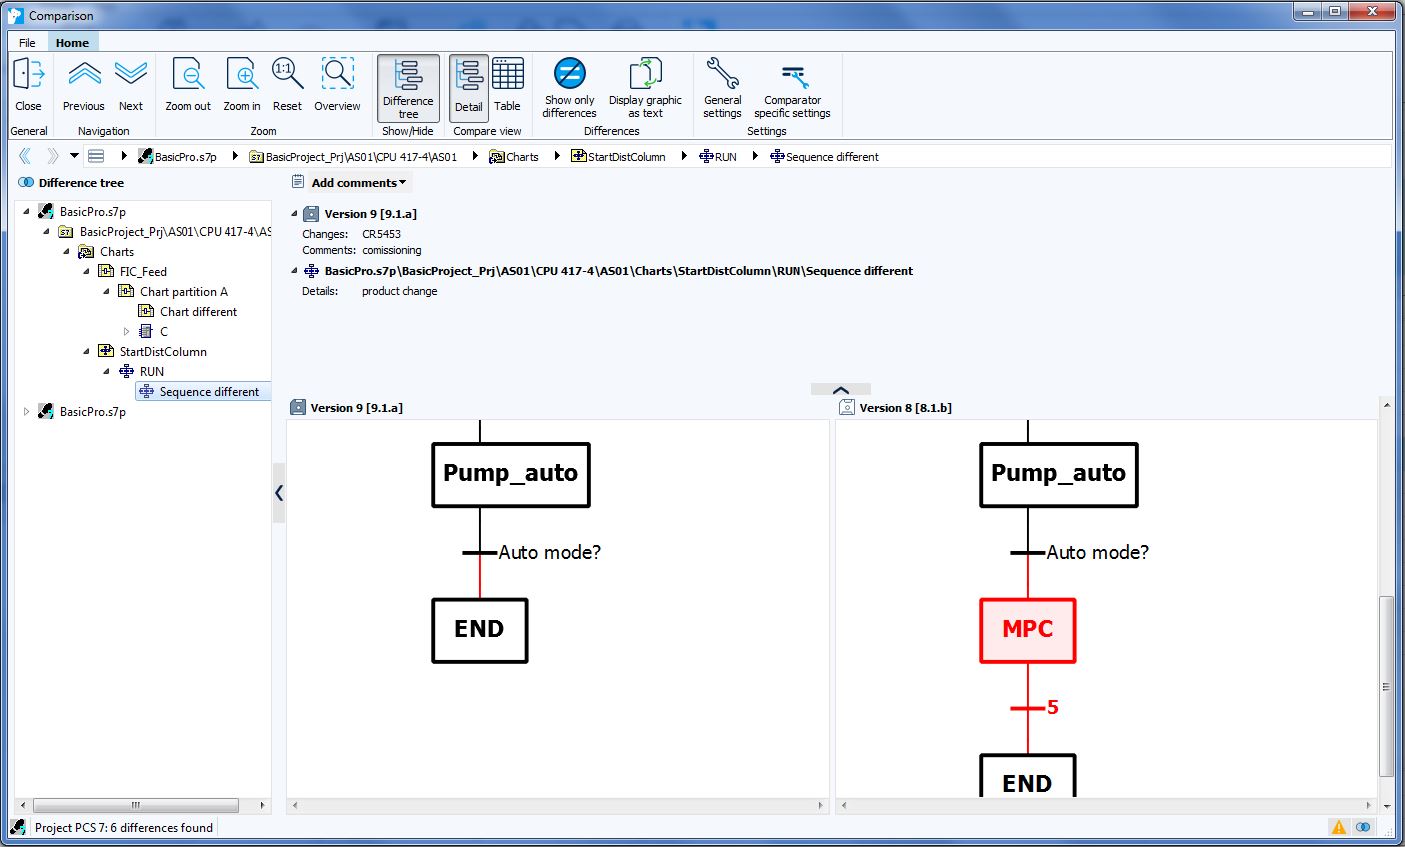Click the difference tree horizontal scrollbar thumb

(136, 805)
